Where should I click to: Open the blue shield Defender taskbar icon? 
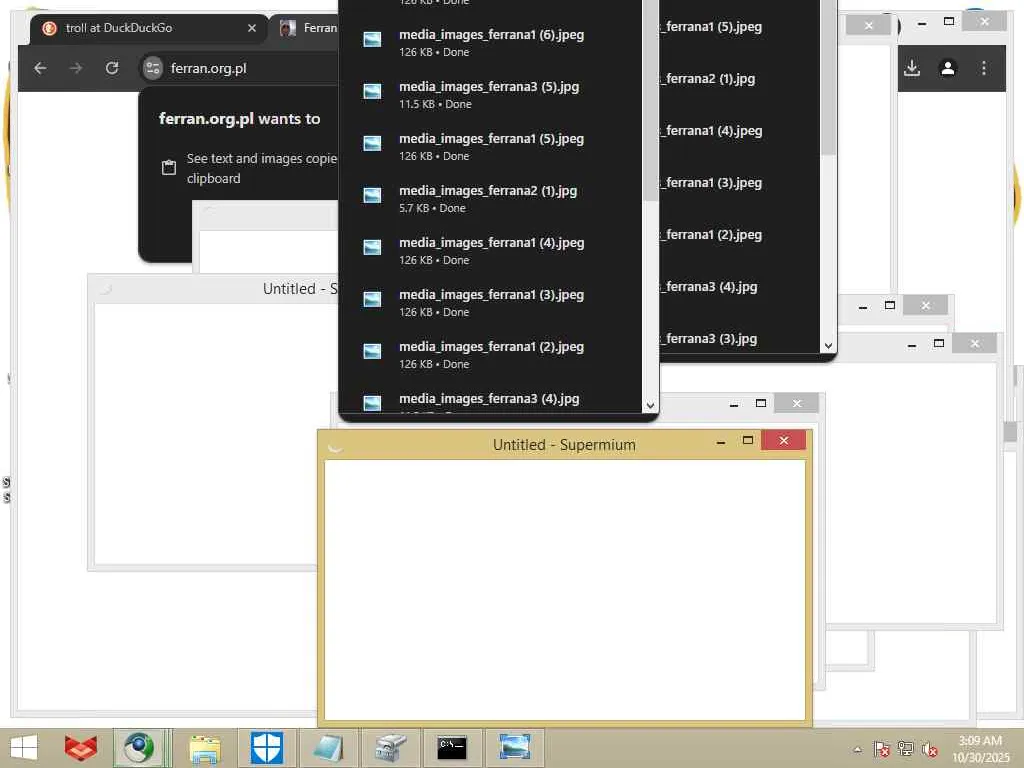coord(267,748)
